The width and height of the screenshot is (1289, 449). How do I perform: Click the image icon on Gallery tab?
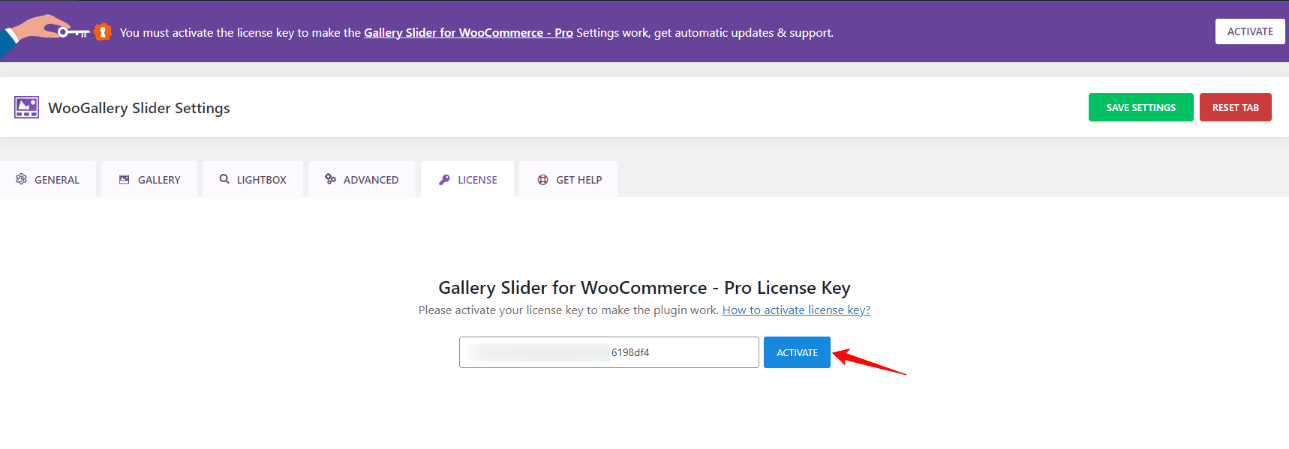click(124, 180)
